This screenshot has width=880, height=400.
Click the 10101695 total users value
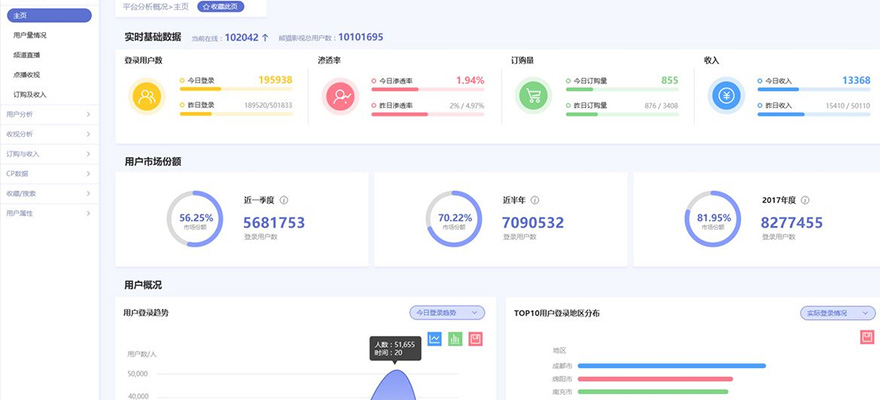click(361, 38)
